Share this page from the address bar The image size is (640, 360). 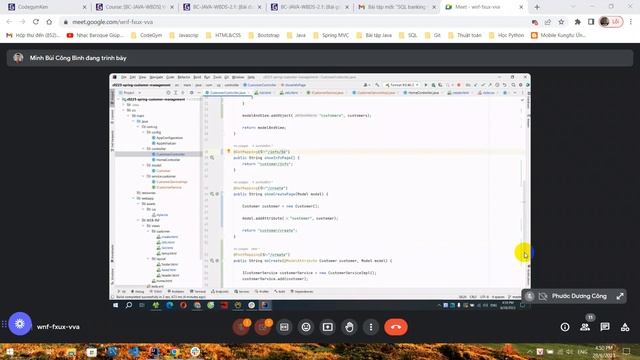point(548,22)
